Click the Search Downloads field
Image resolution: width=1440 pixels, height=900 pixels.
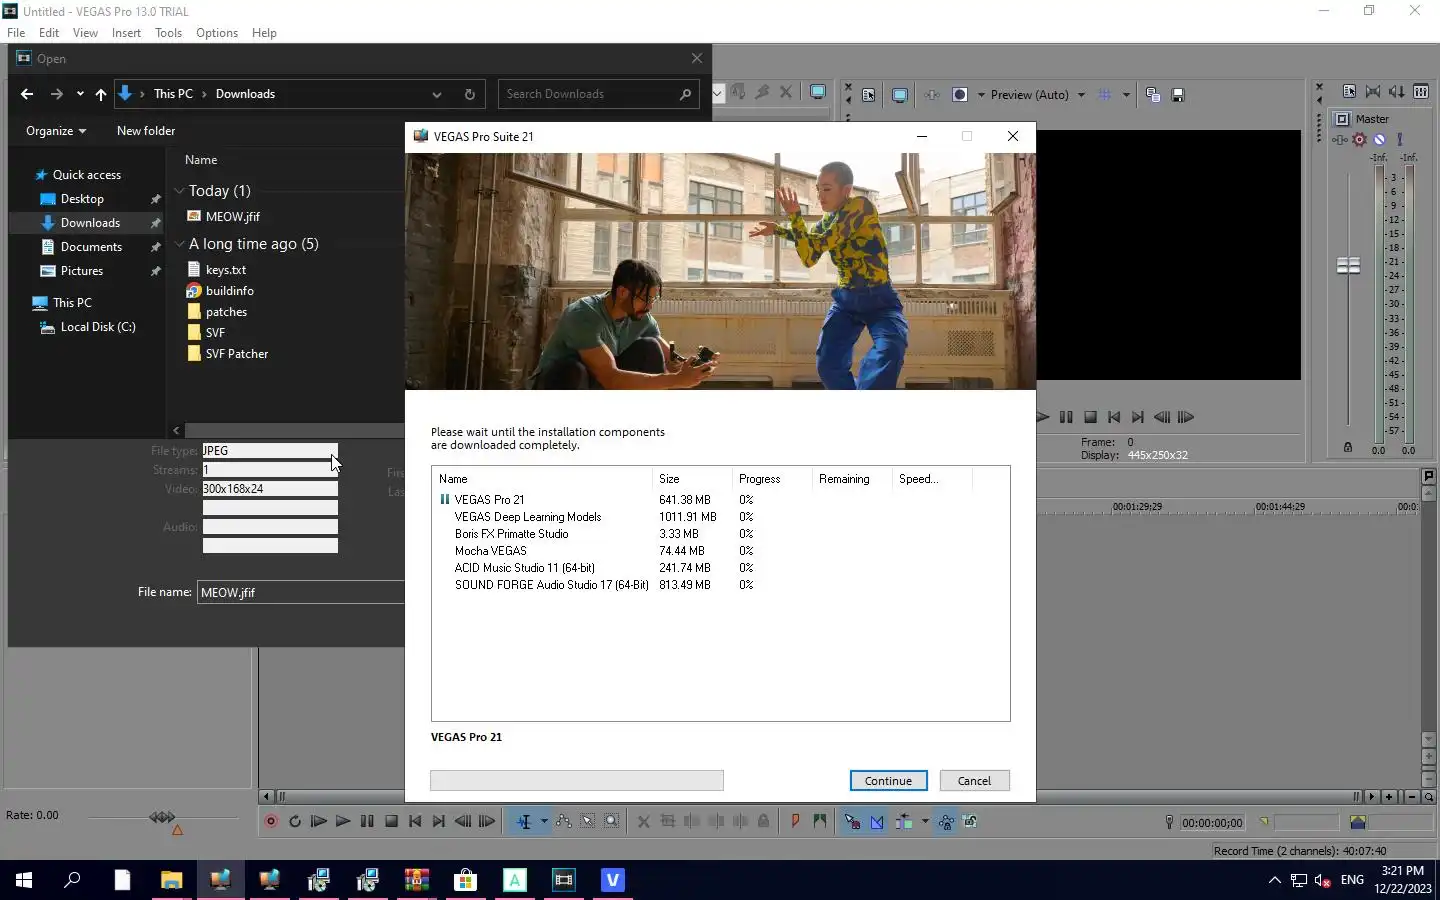pos(598,94)
